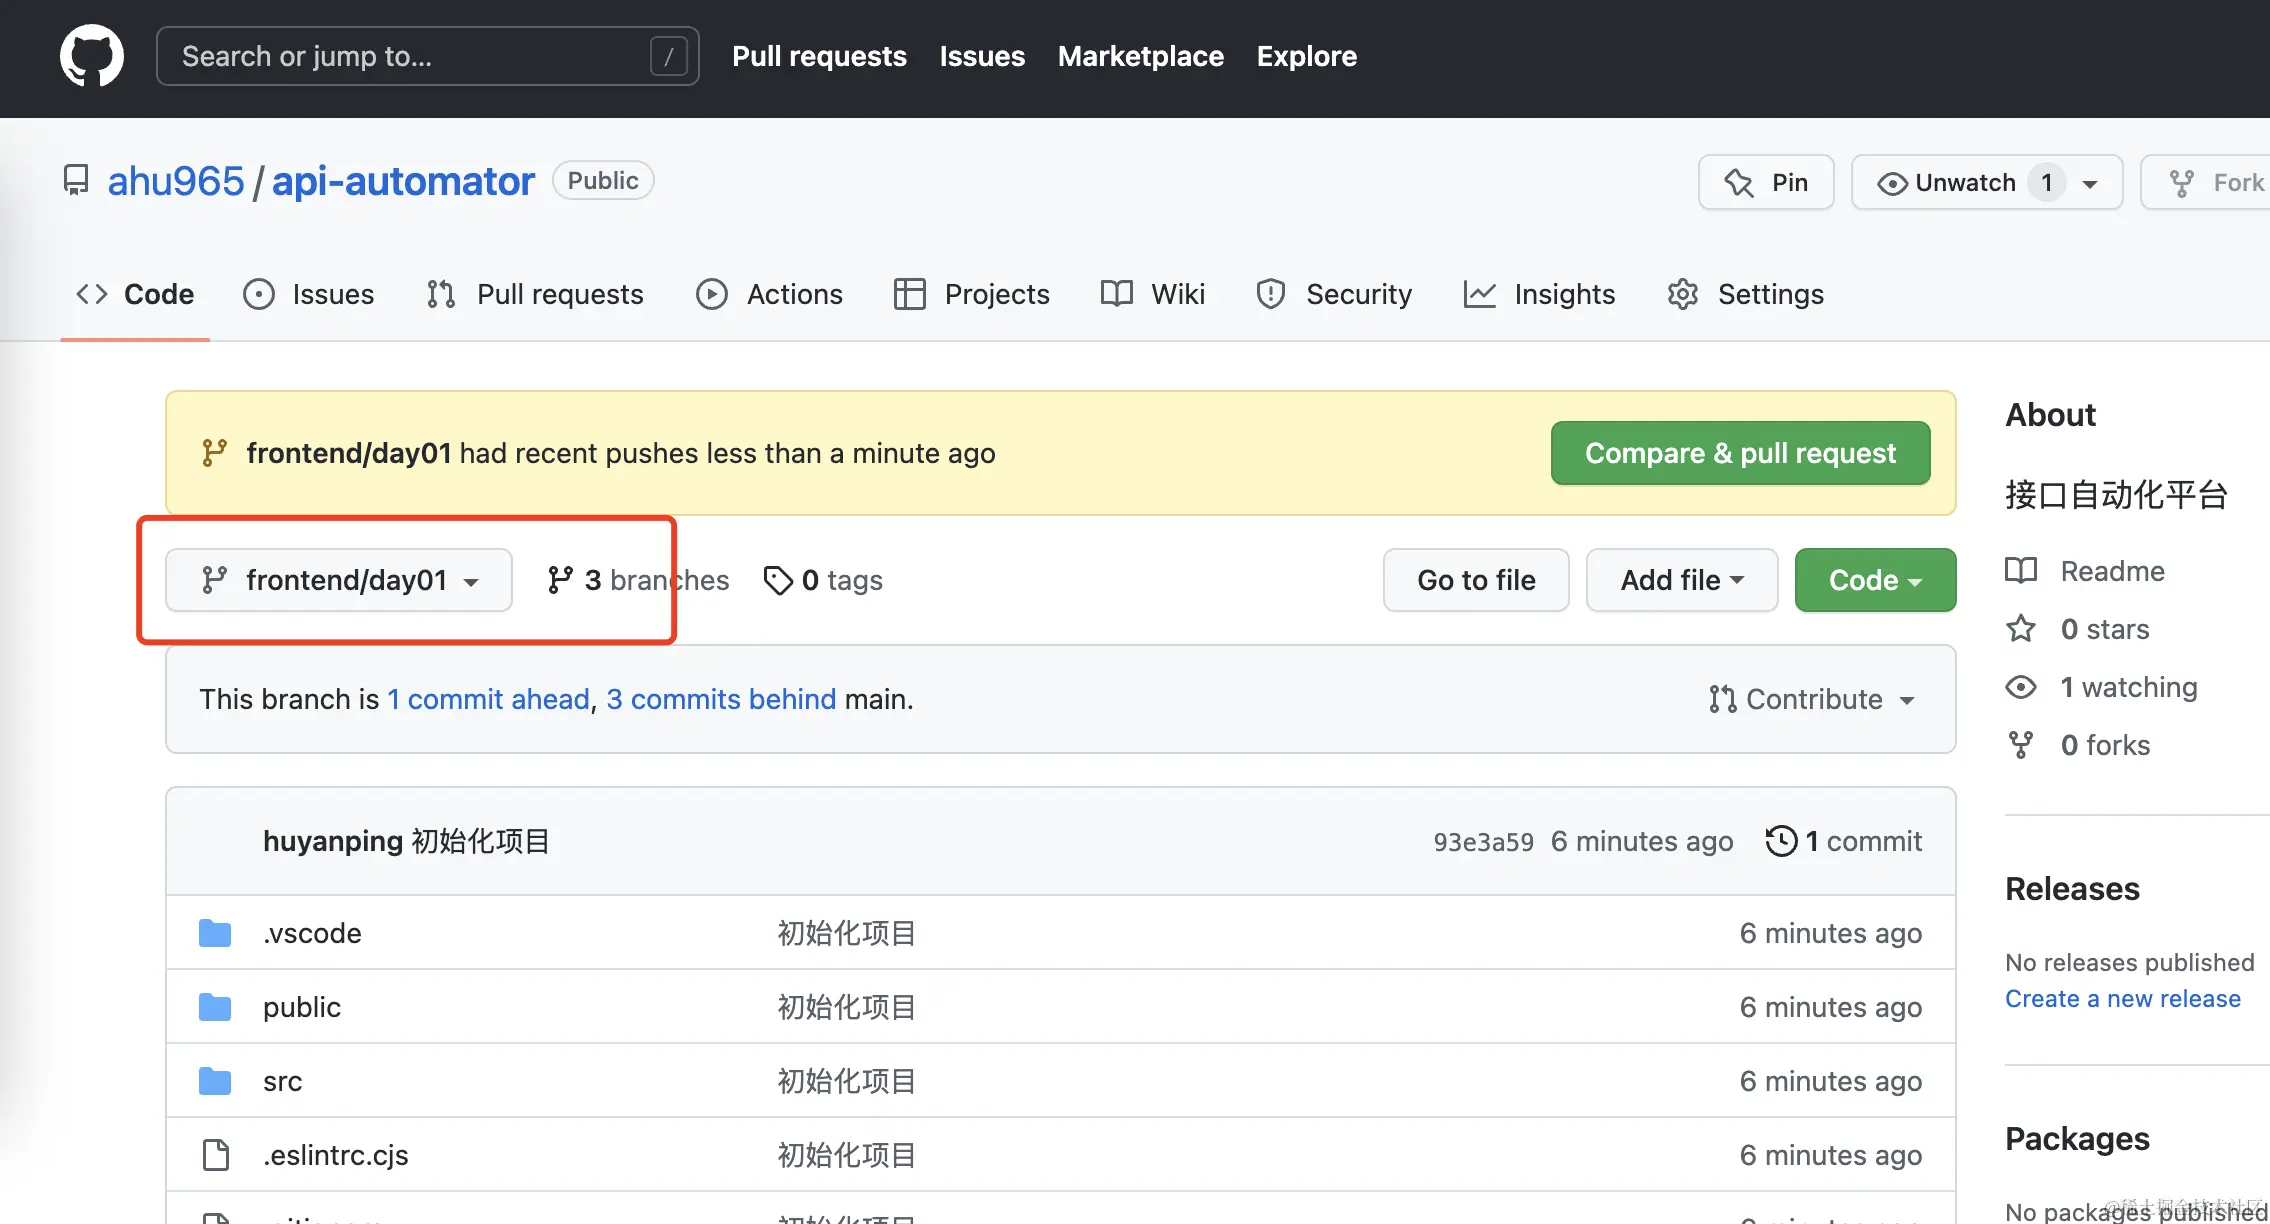Expand the Add file dropdown
The height and width of the screenshot is (1224, 2270).
(1682, 580)
